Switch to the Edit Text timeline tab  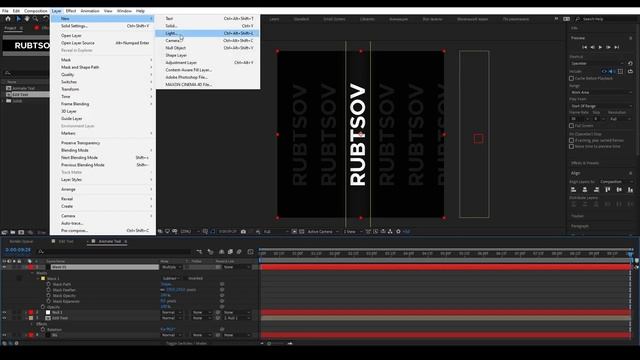coord(66,242)
